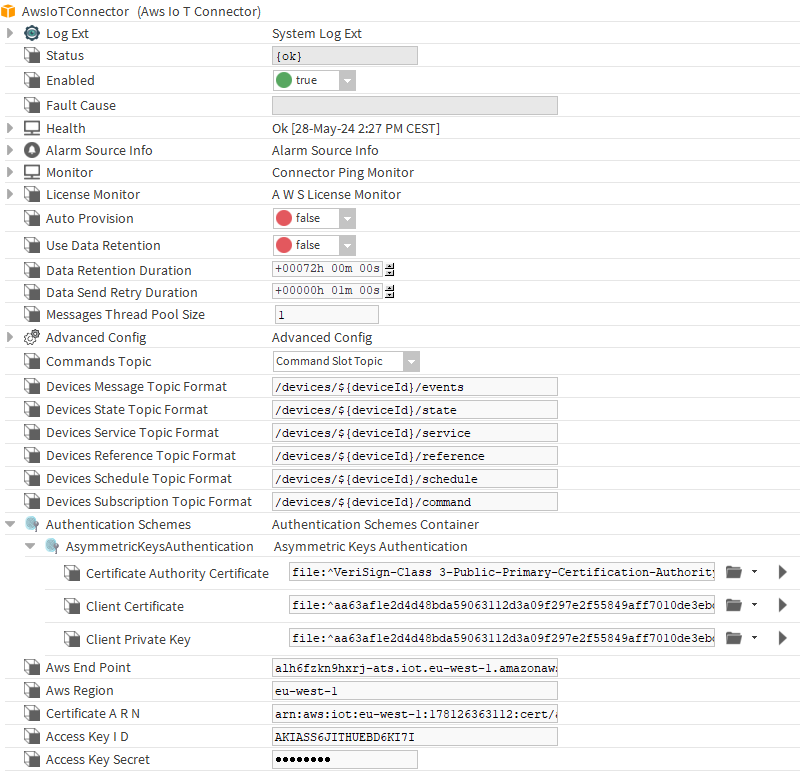
Task: Click the Aws End Point field
Action: 415,667
